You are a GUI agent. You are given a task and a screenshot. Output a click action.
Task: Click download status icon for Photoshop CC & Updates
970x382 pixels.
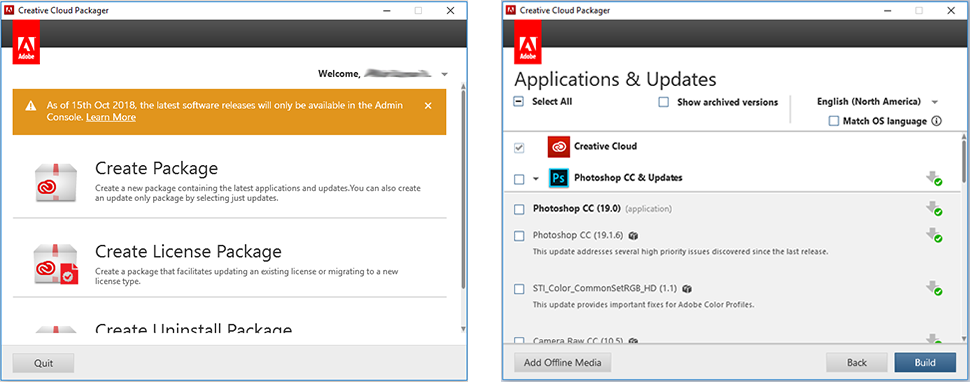[934, 179]
